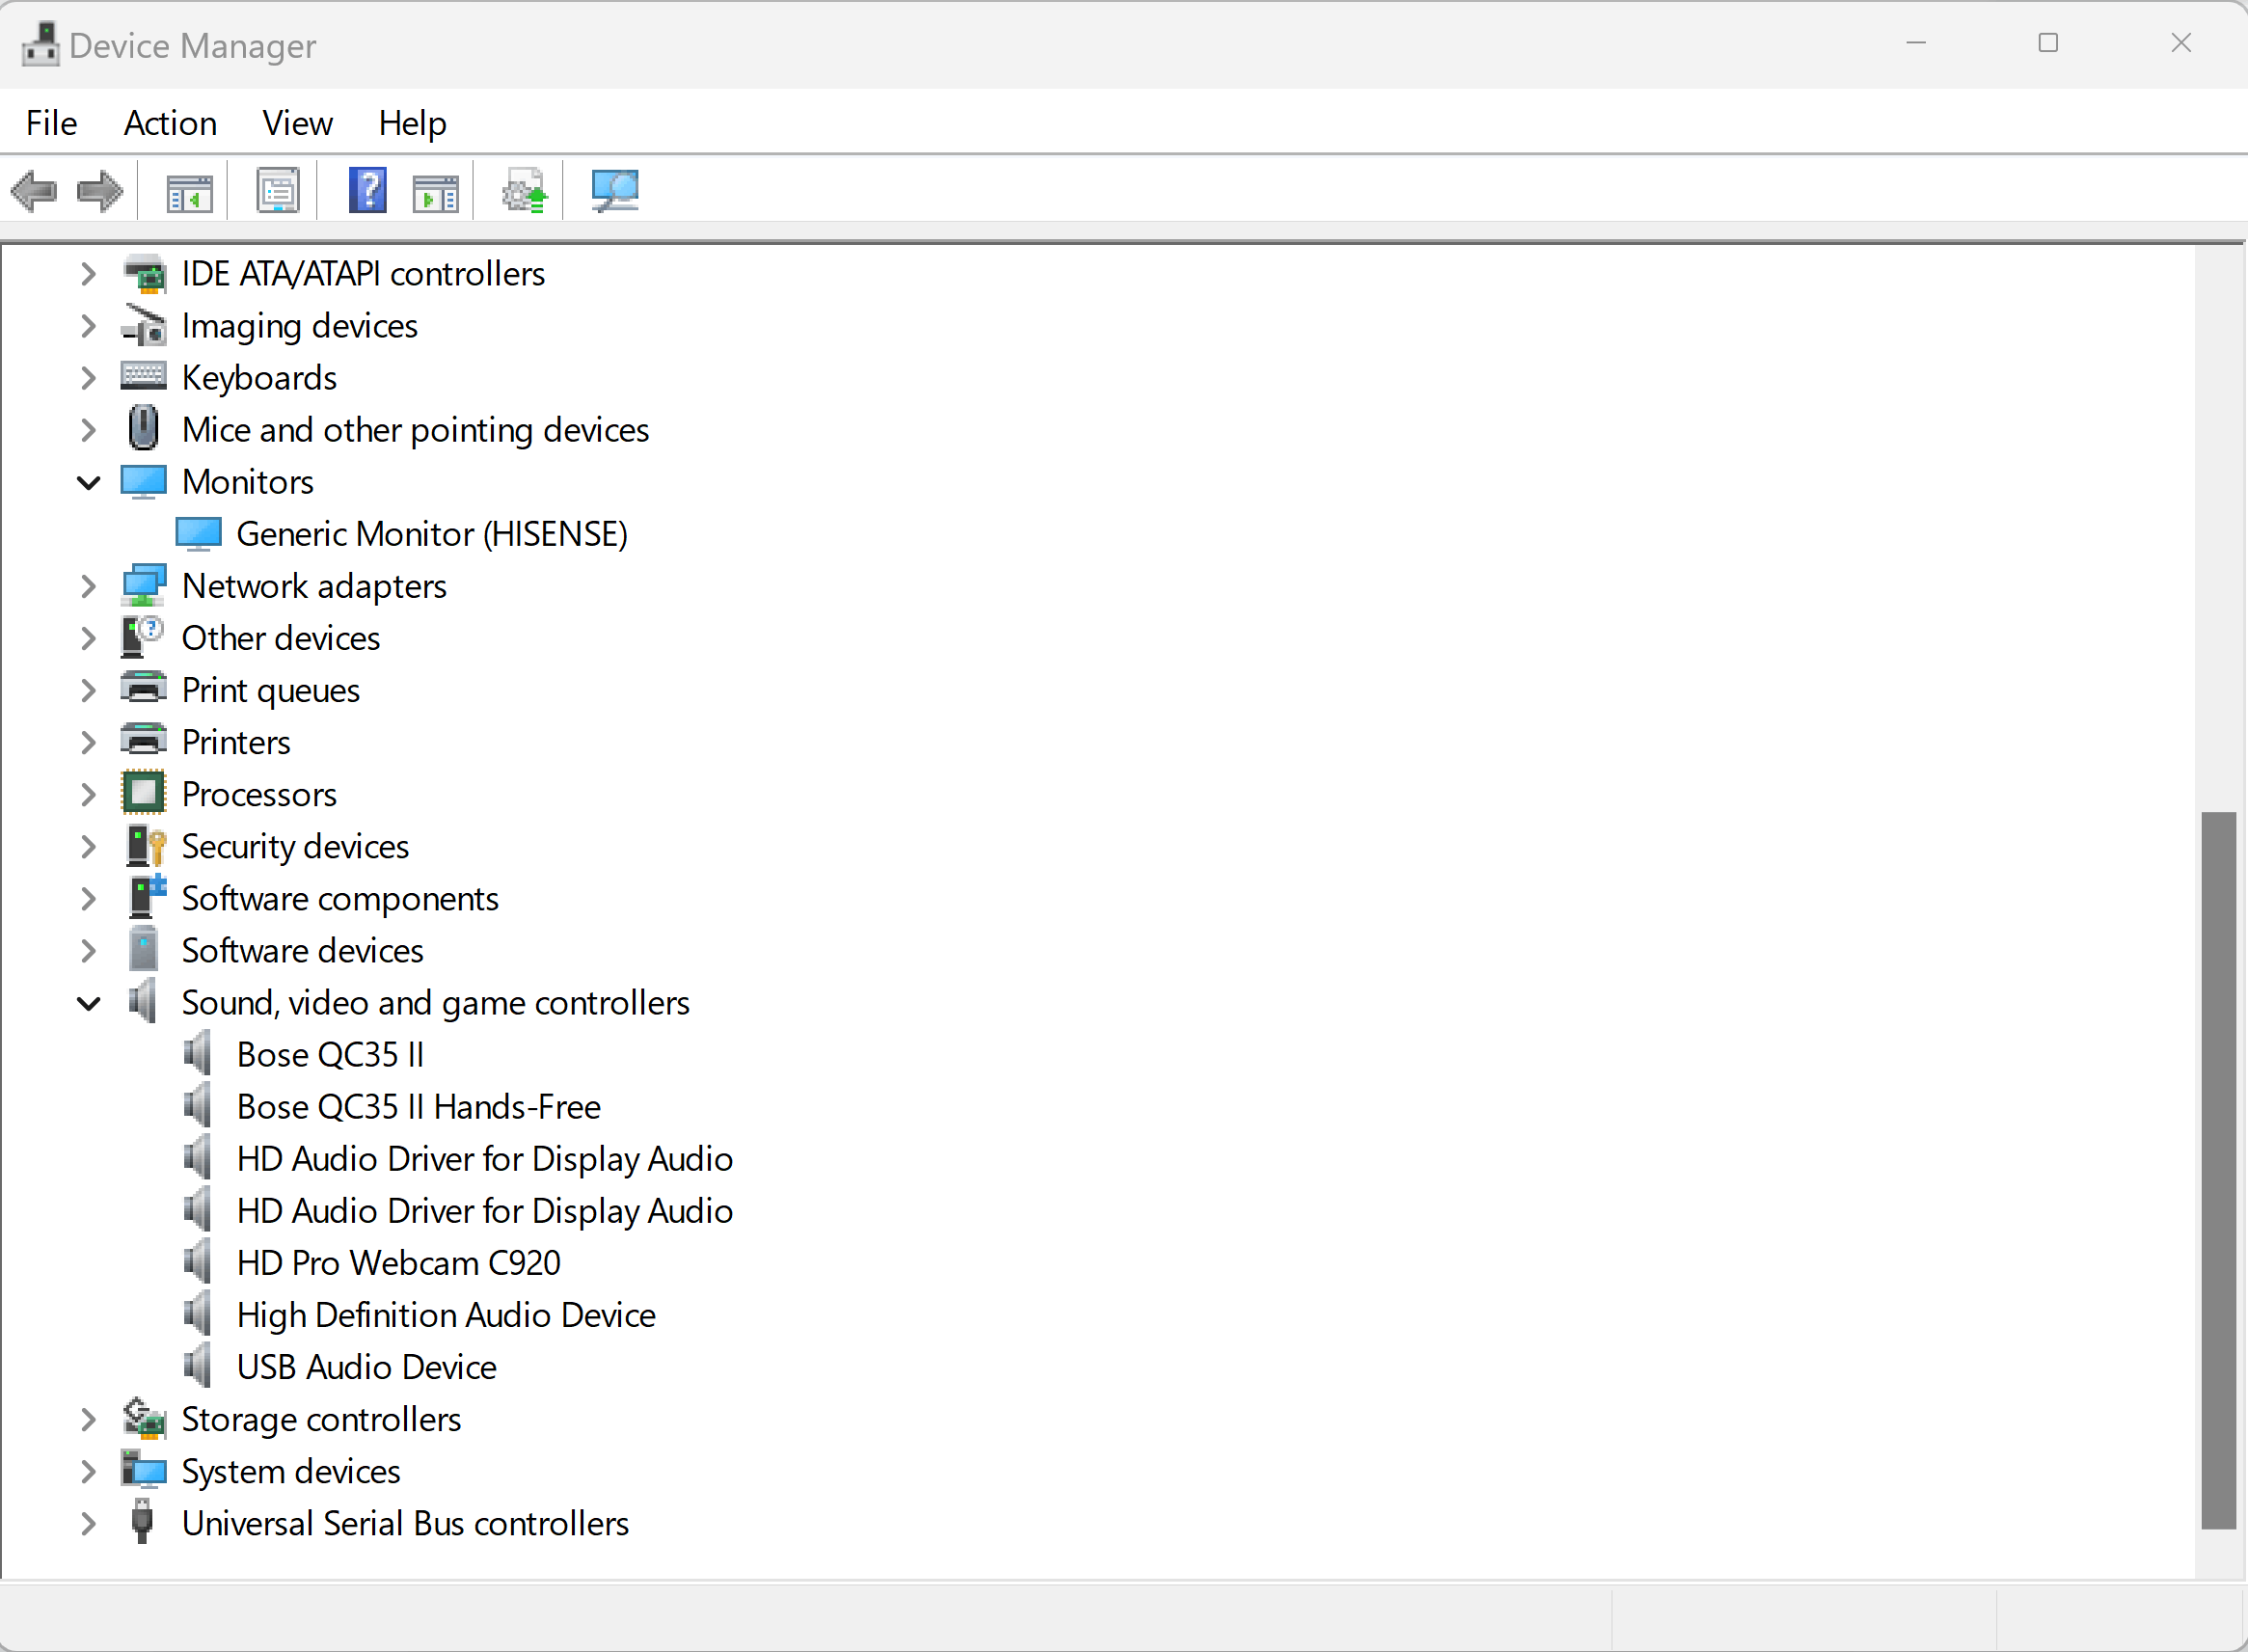Select the first HD Audio Driver for Display Audio
The height and width of the screenshot is (1652, 2248).
485,1158
